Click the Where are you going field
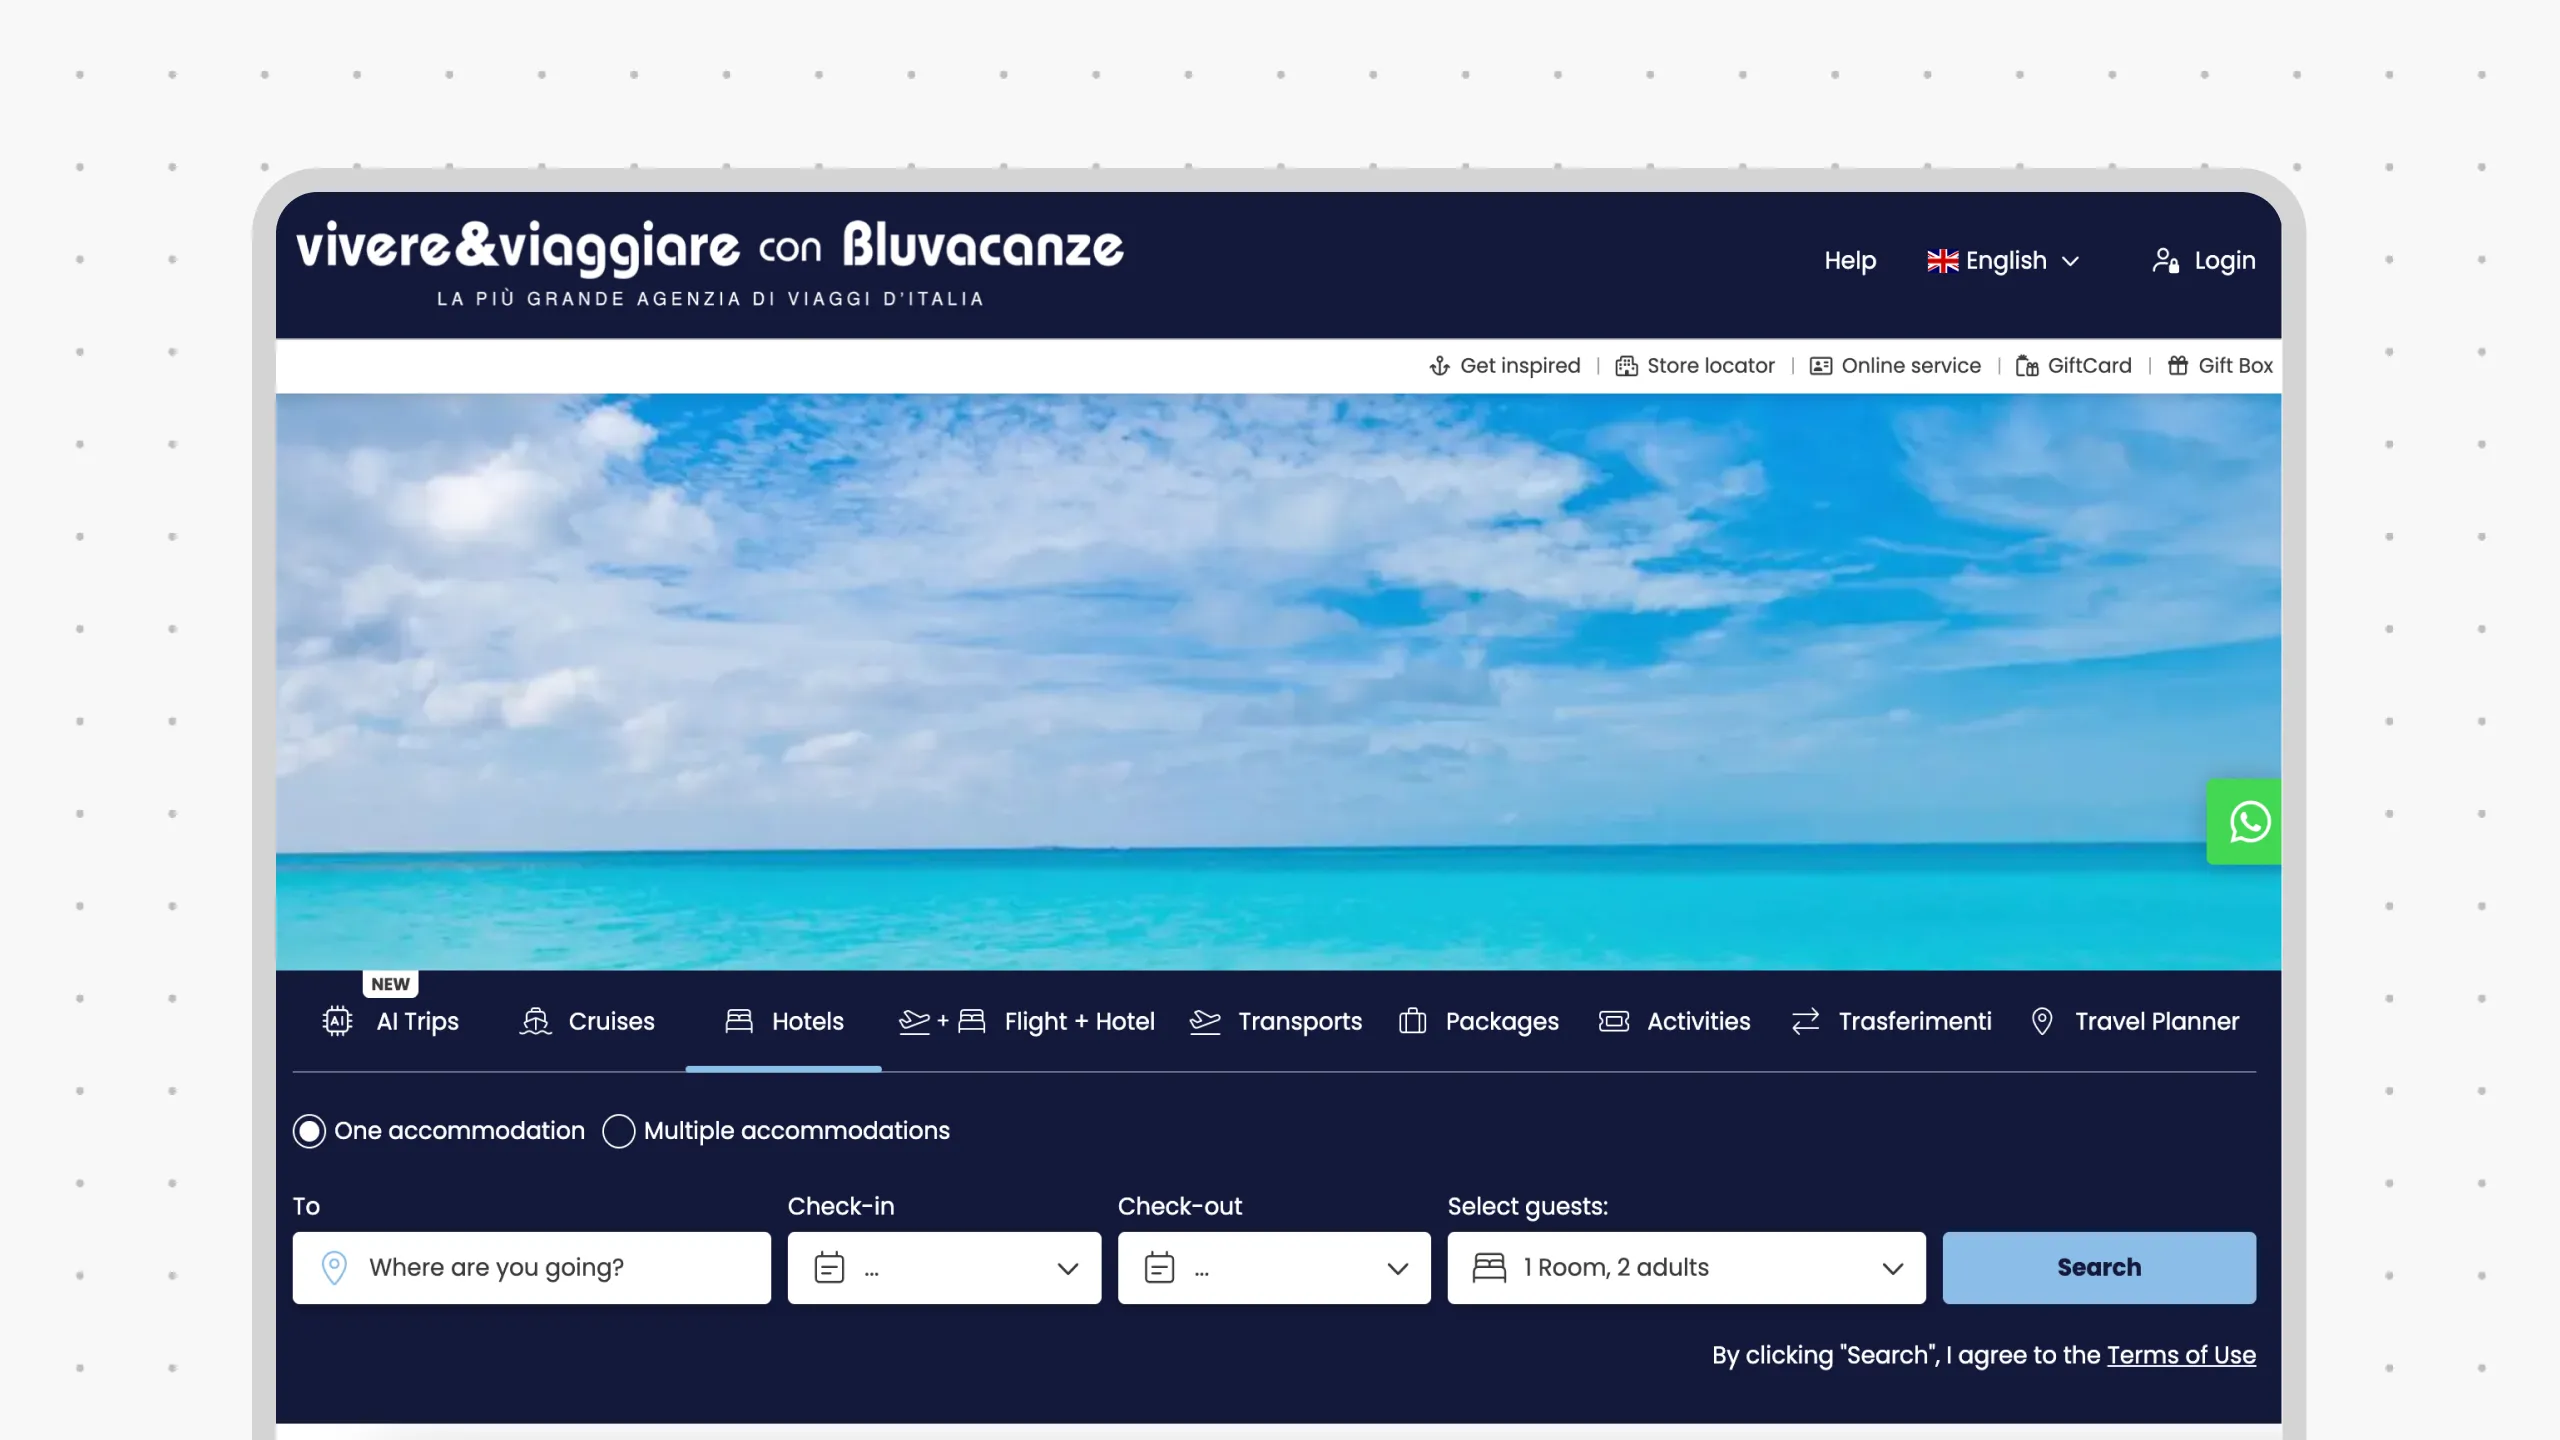The width and height of the screenshot is (2560, 1440). [531, 1268]
